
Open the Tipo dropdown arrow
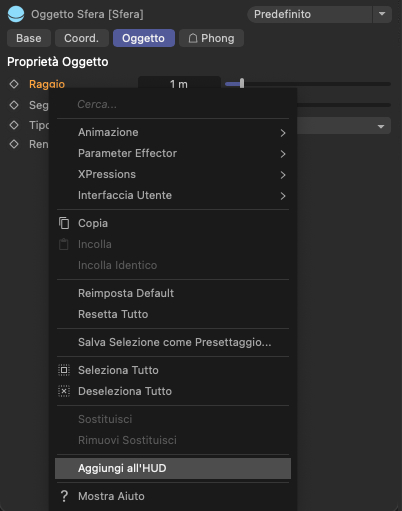point(381,126)
